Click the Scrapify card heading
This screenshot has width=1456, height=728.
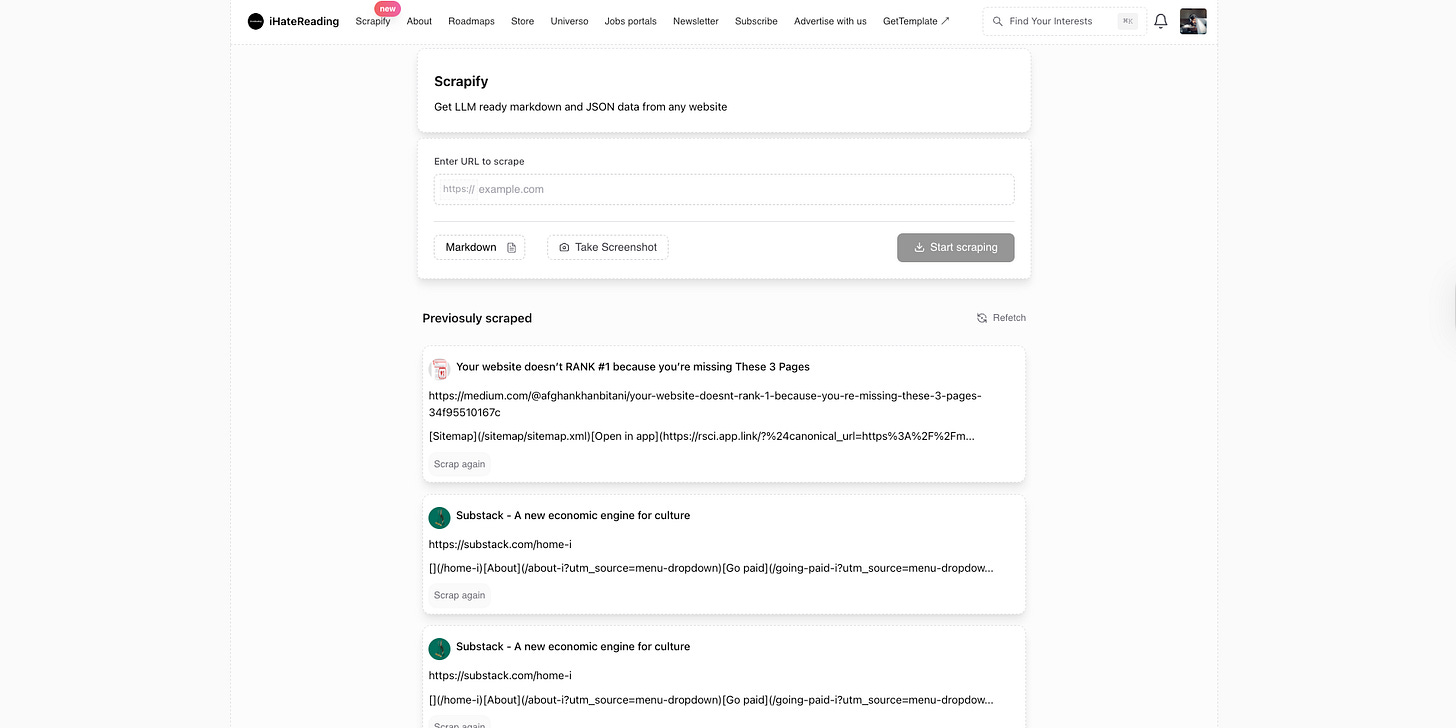(461, 81)
